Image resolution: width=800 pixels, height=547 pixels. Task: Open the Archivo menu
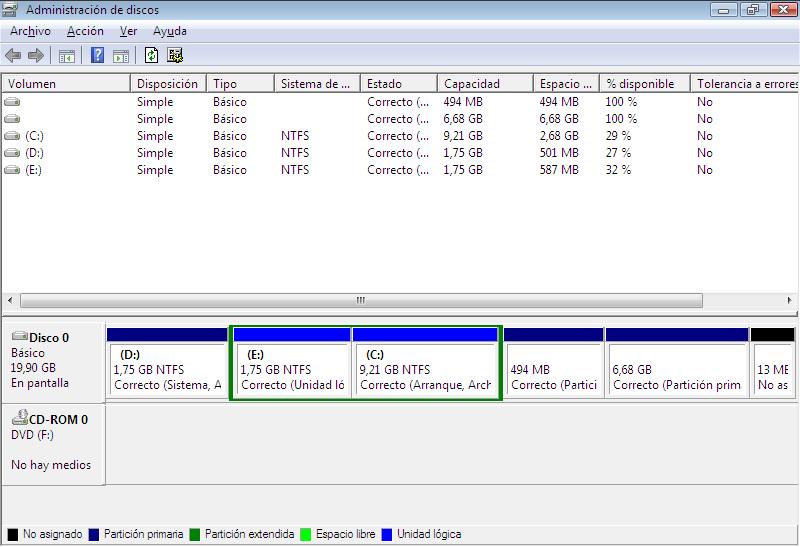tap(30, 31)
